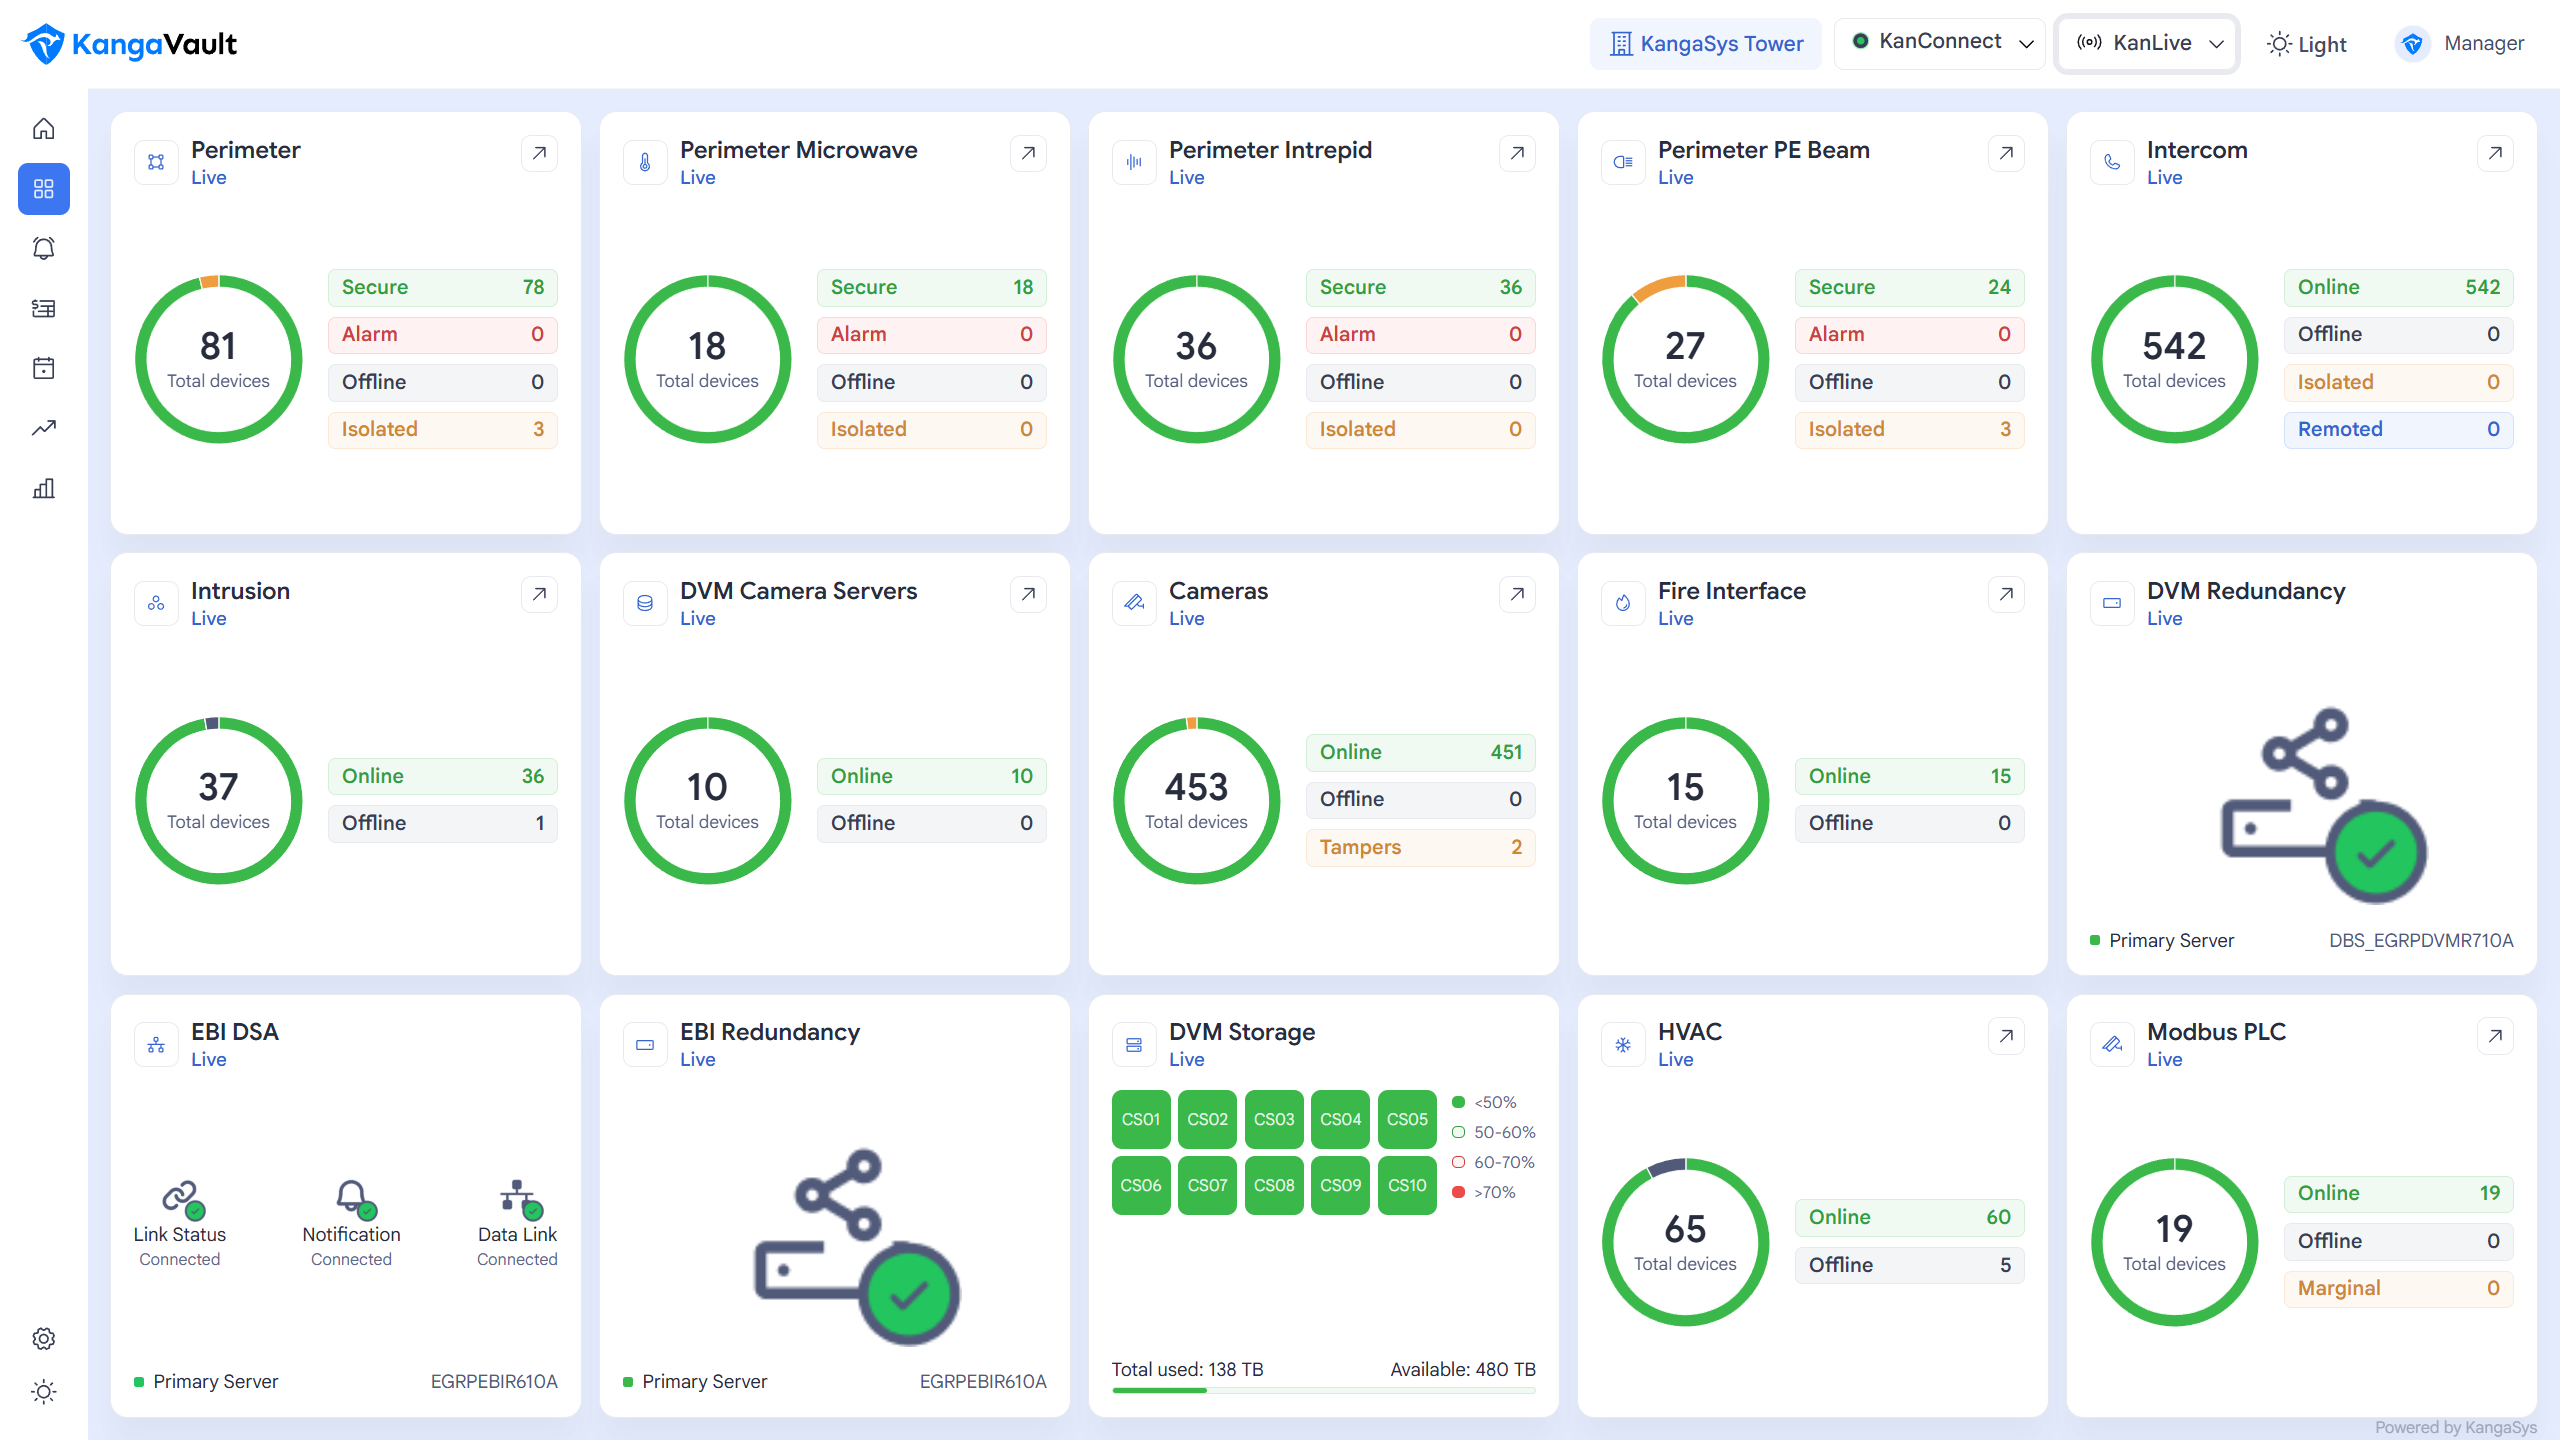Click Intercom Remoted 0 row
The height and width of the screenshot is (1440, 2560).
(x=2399, y=429)
